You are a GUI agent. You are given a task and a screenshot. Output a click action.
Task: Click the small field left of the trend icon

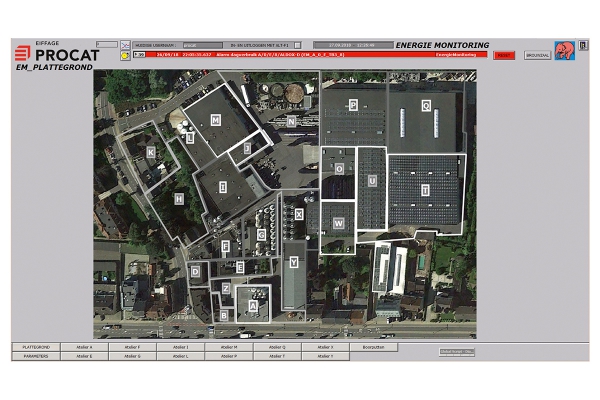[107, 44]
